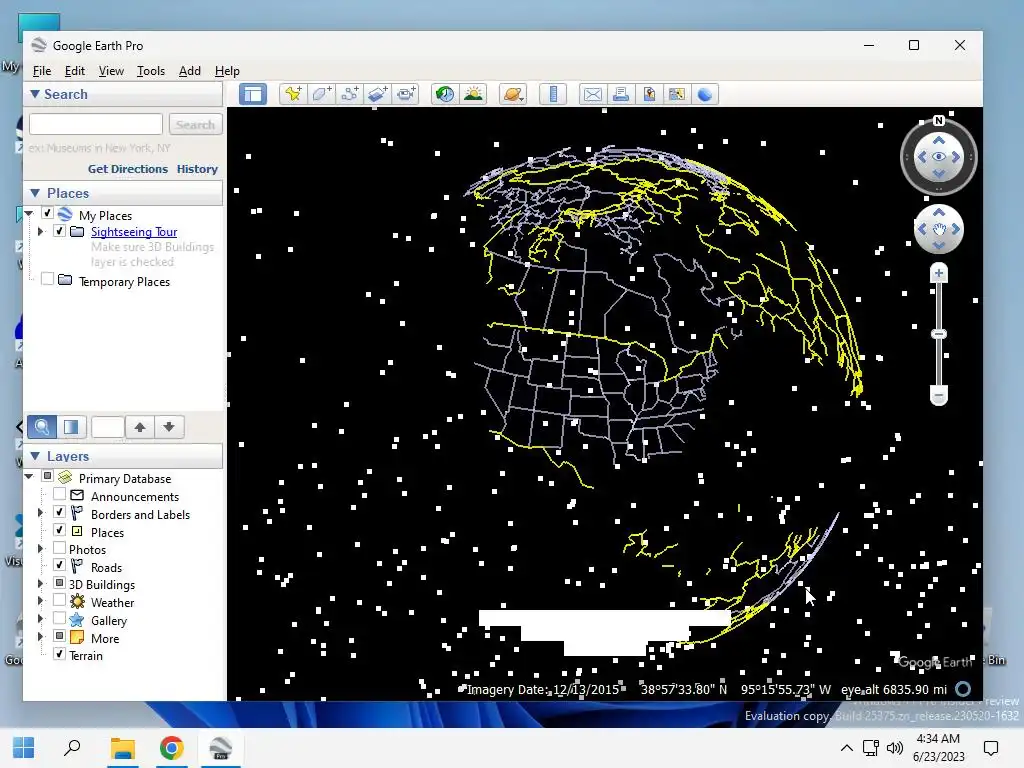Collapse the Primary Database node
Image resolution: width=1024 pixels, height=768 pixels.
(29, 477)
